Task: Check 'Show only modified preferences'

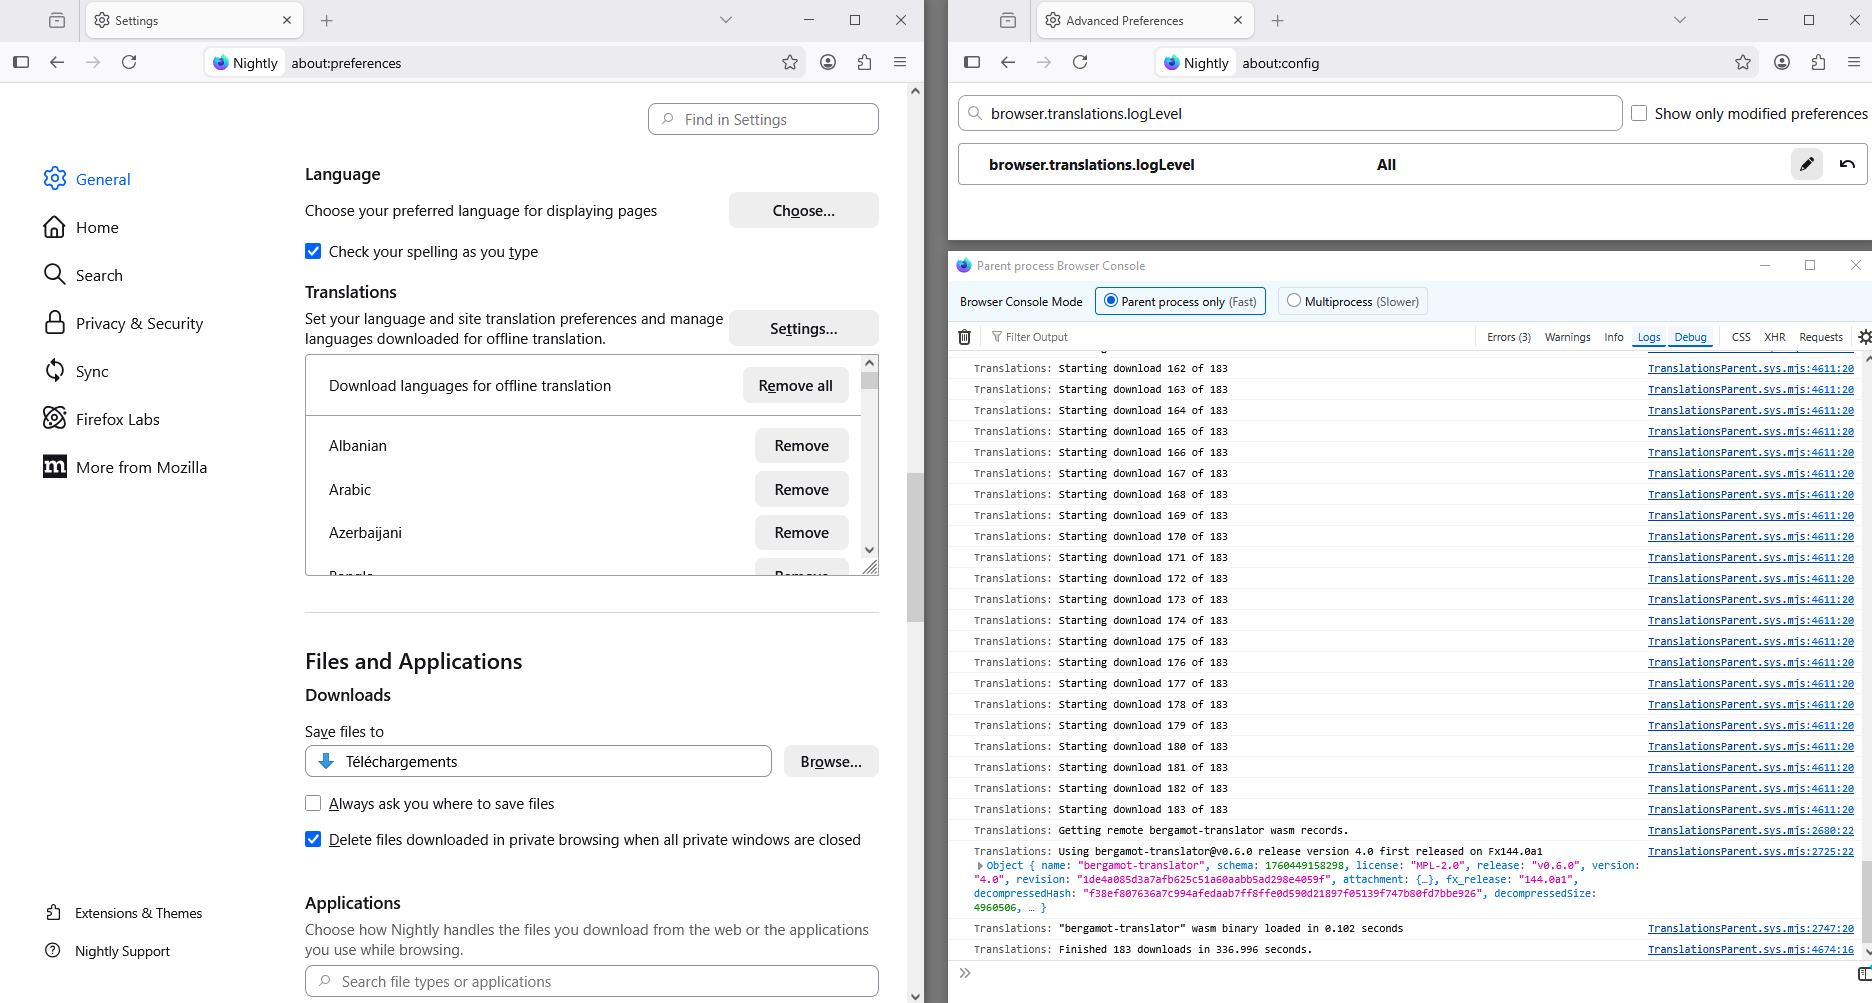Action: pyautogui.click(x=1639, y=113)
